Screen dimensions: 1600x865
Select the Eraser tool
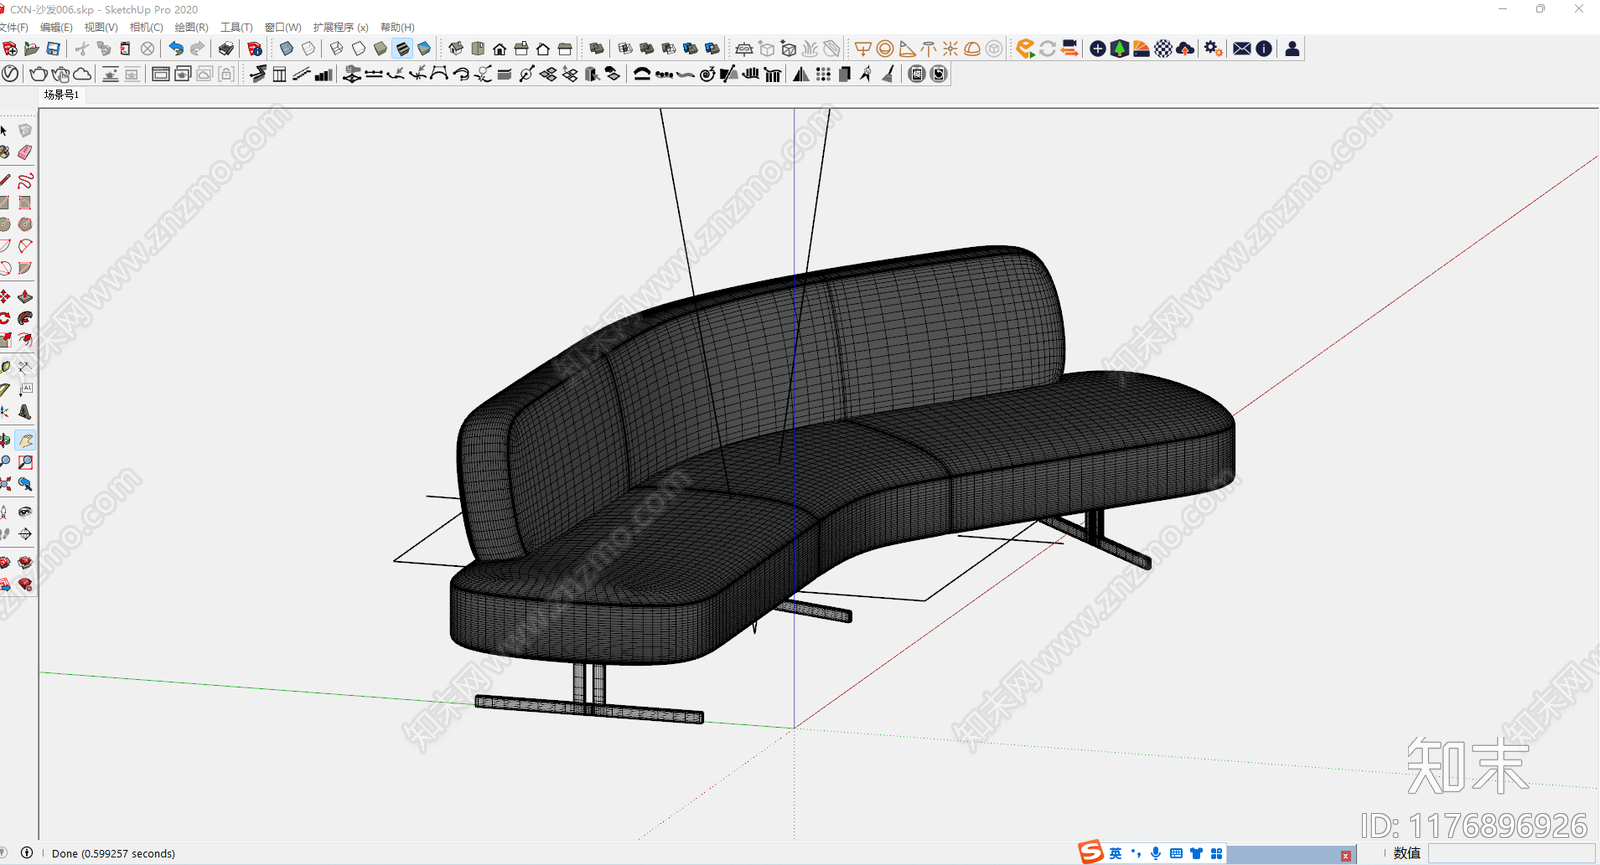(x=25, y=152)
